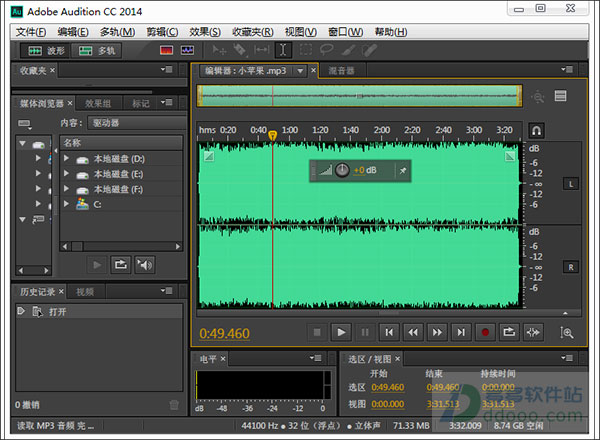This screenshot has width=600, height=440.
Task: Open the media browser panel options menu
Action: [x=166, y=103]
